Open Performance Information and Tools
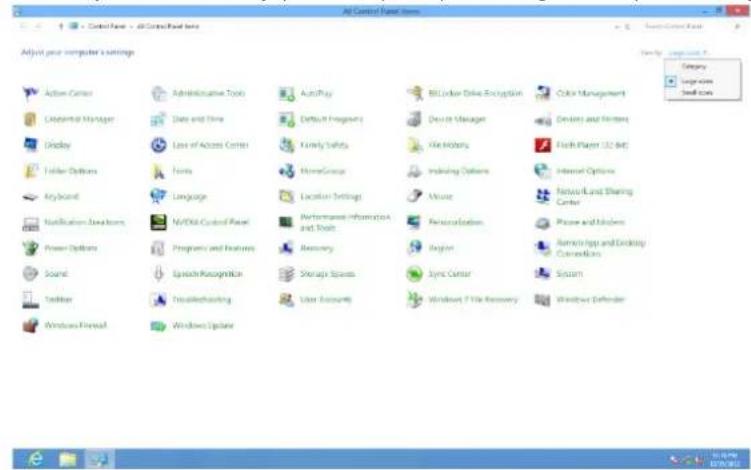Image resolution: width=751 pixels, height=470 pixels. click(335, 222)
